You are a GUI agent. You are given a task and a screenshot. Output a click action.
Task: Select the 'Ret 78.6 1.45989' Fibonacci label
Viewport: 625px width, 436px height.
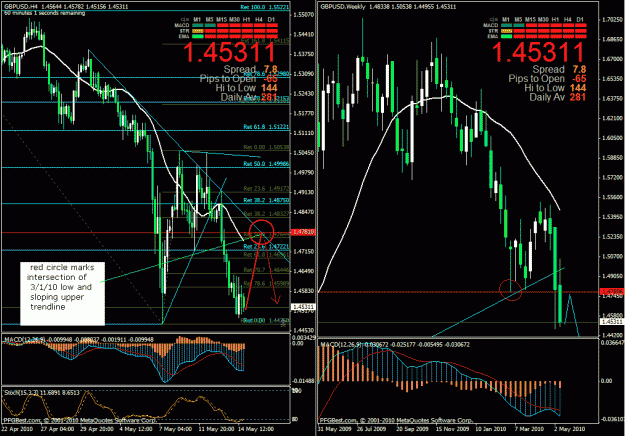click(266, 283)
